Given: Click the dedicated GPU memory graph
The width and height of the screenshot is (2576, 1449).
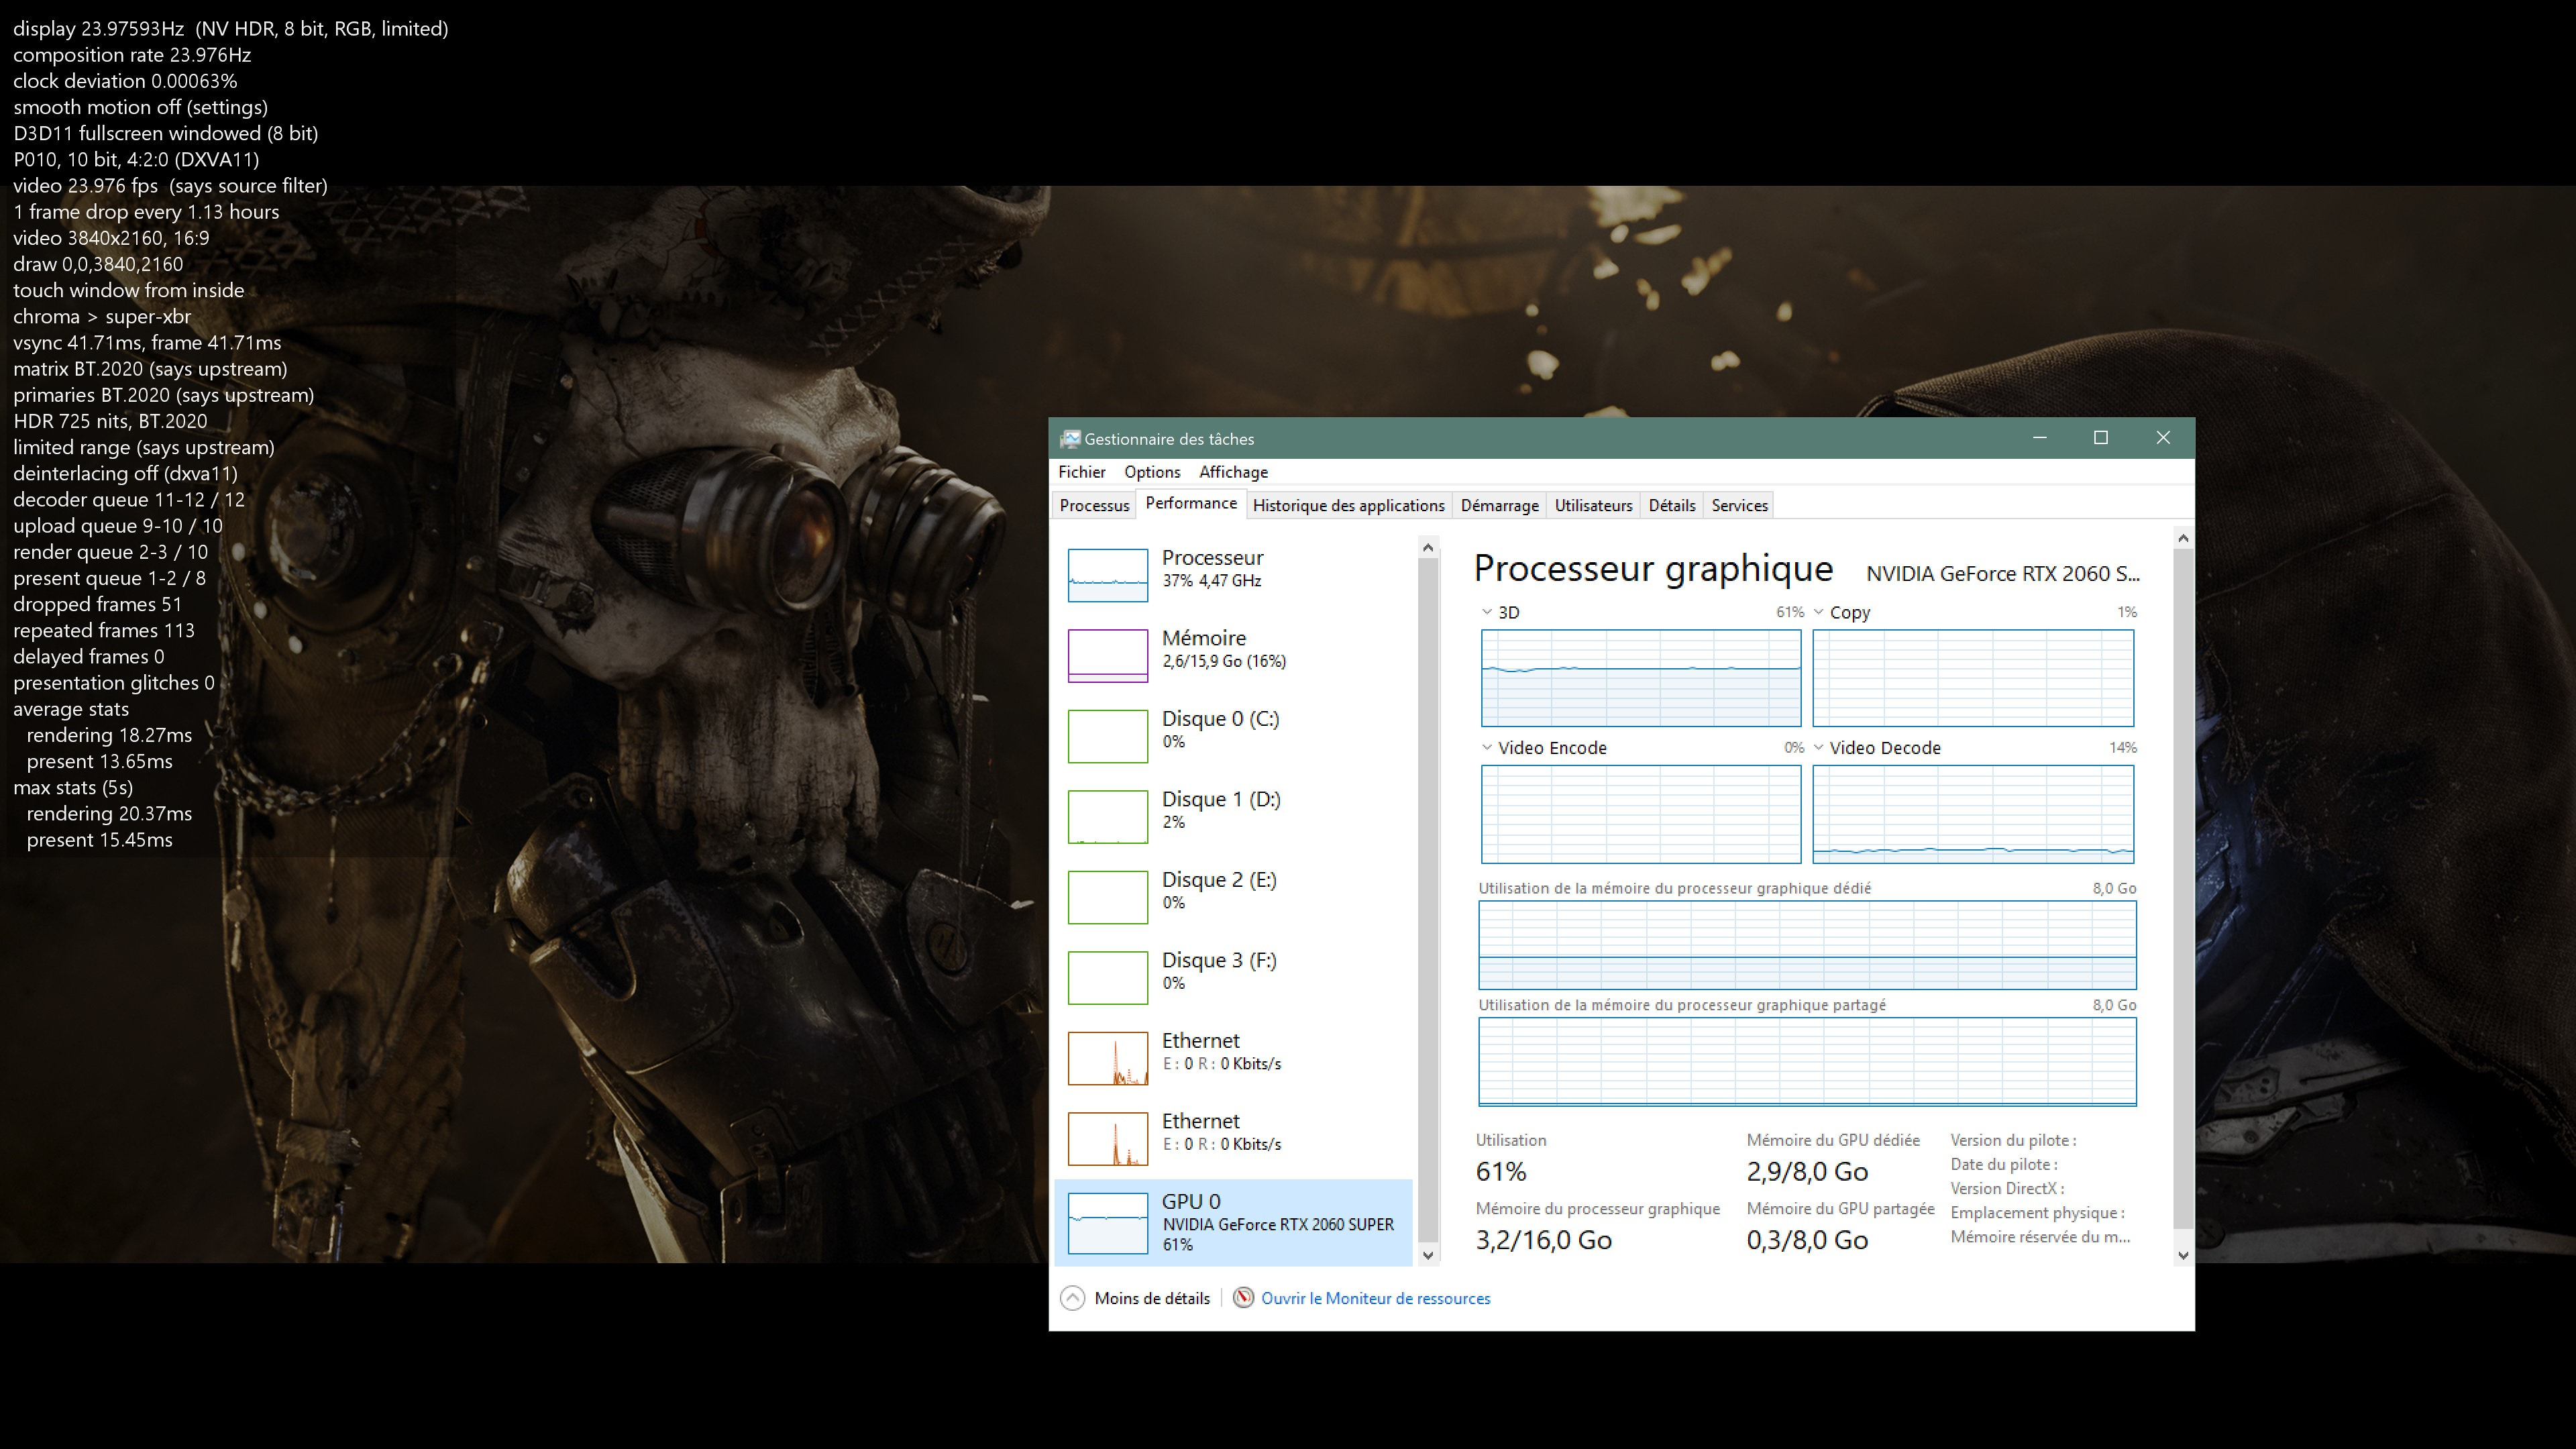Looking at the screenshot, I should [1807, 945].
